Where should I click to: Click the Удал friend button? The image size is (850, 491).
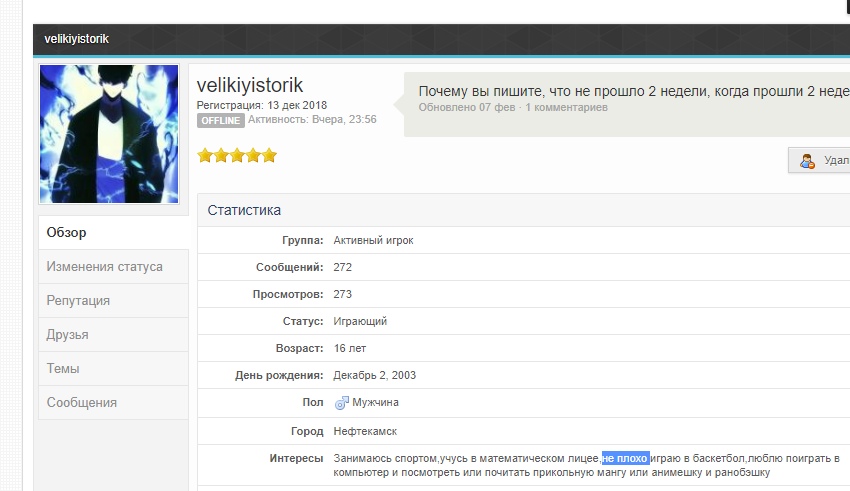820,160
